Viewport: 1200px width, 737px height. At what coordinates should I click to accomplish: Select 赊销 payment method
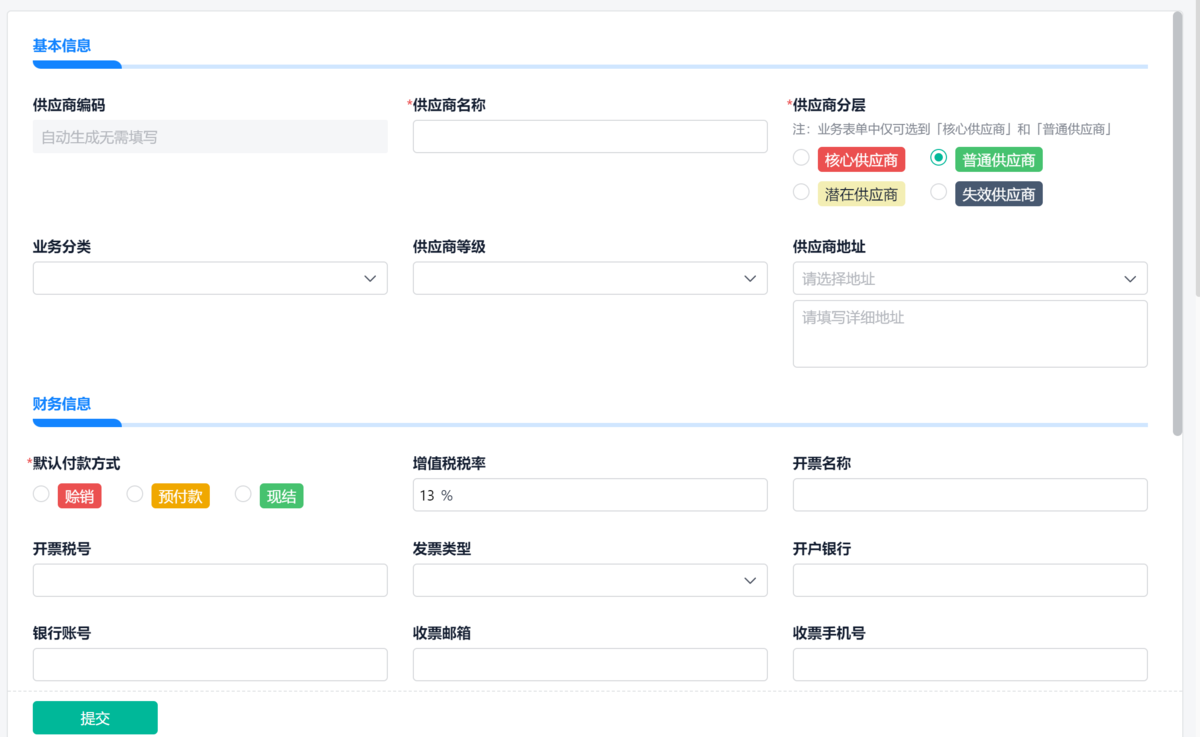pyautogui.click(x=41, y=494)
